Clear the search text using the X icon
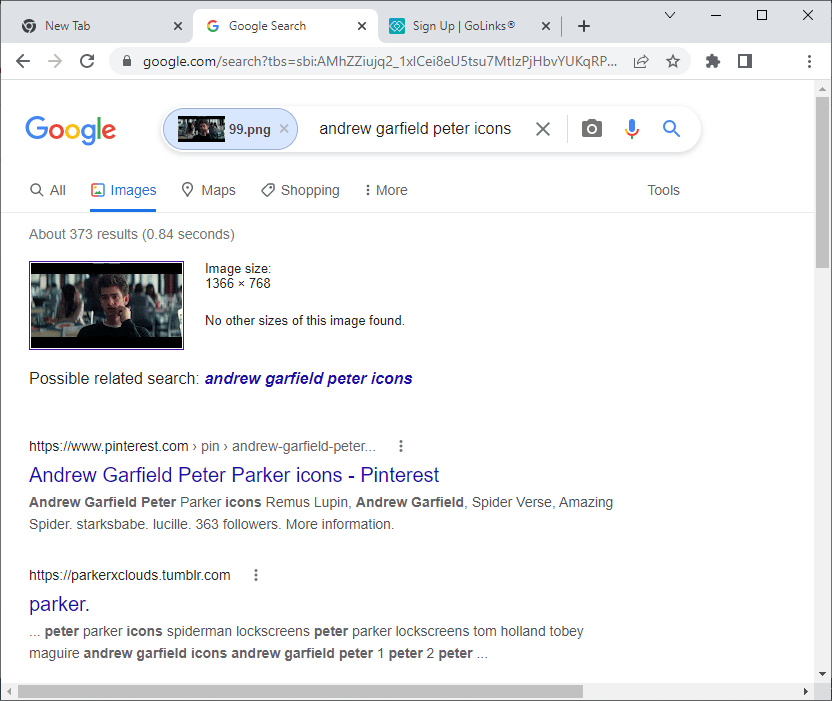The height and width of the screenshot is (701, 832). pyautogui.click(x=542, y=128)
